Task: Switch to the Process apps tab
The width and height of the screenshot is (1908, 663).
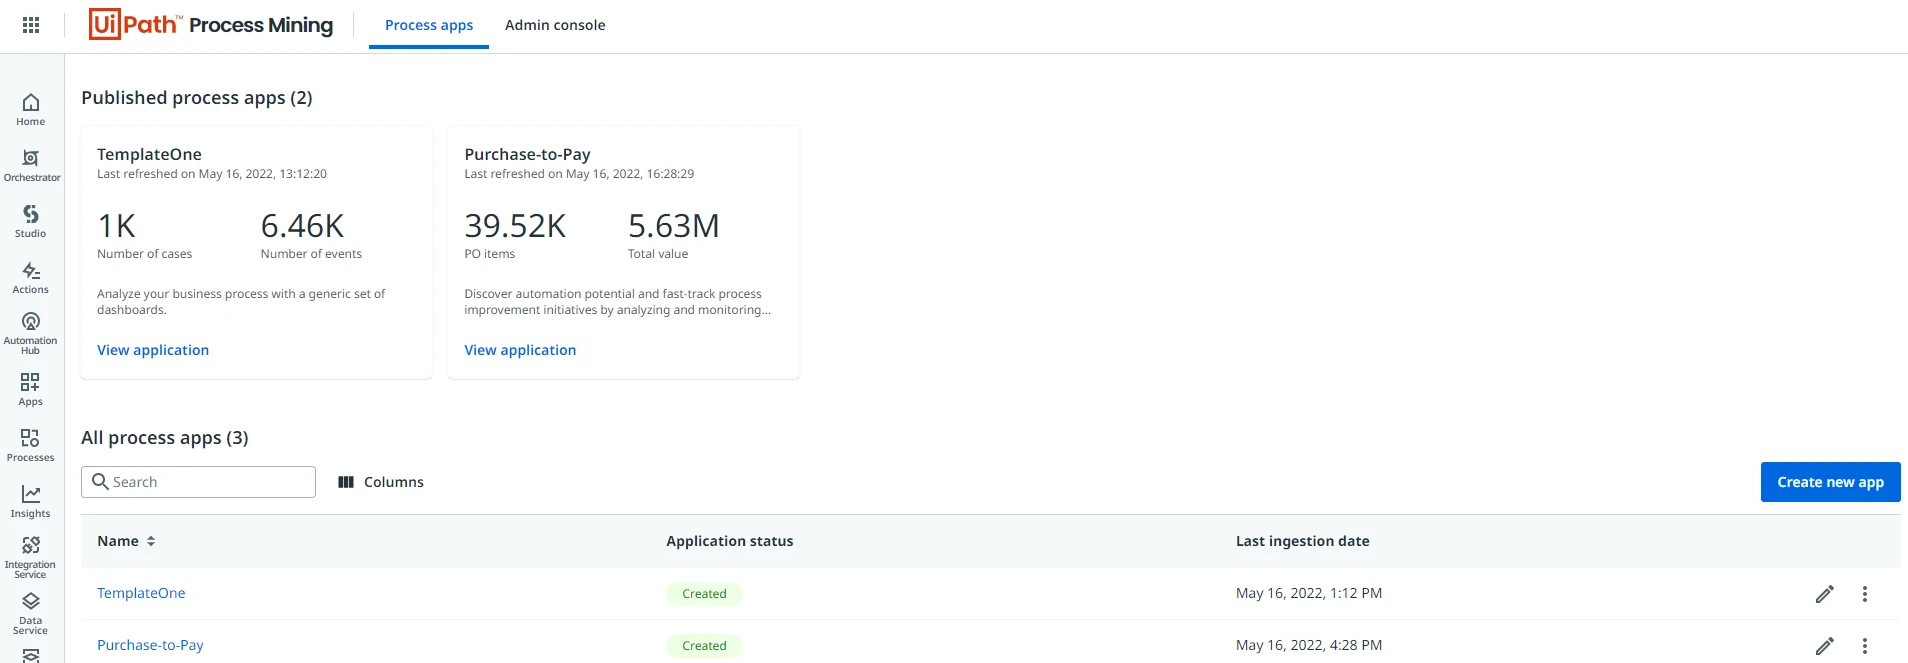Action: 429,25
